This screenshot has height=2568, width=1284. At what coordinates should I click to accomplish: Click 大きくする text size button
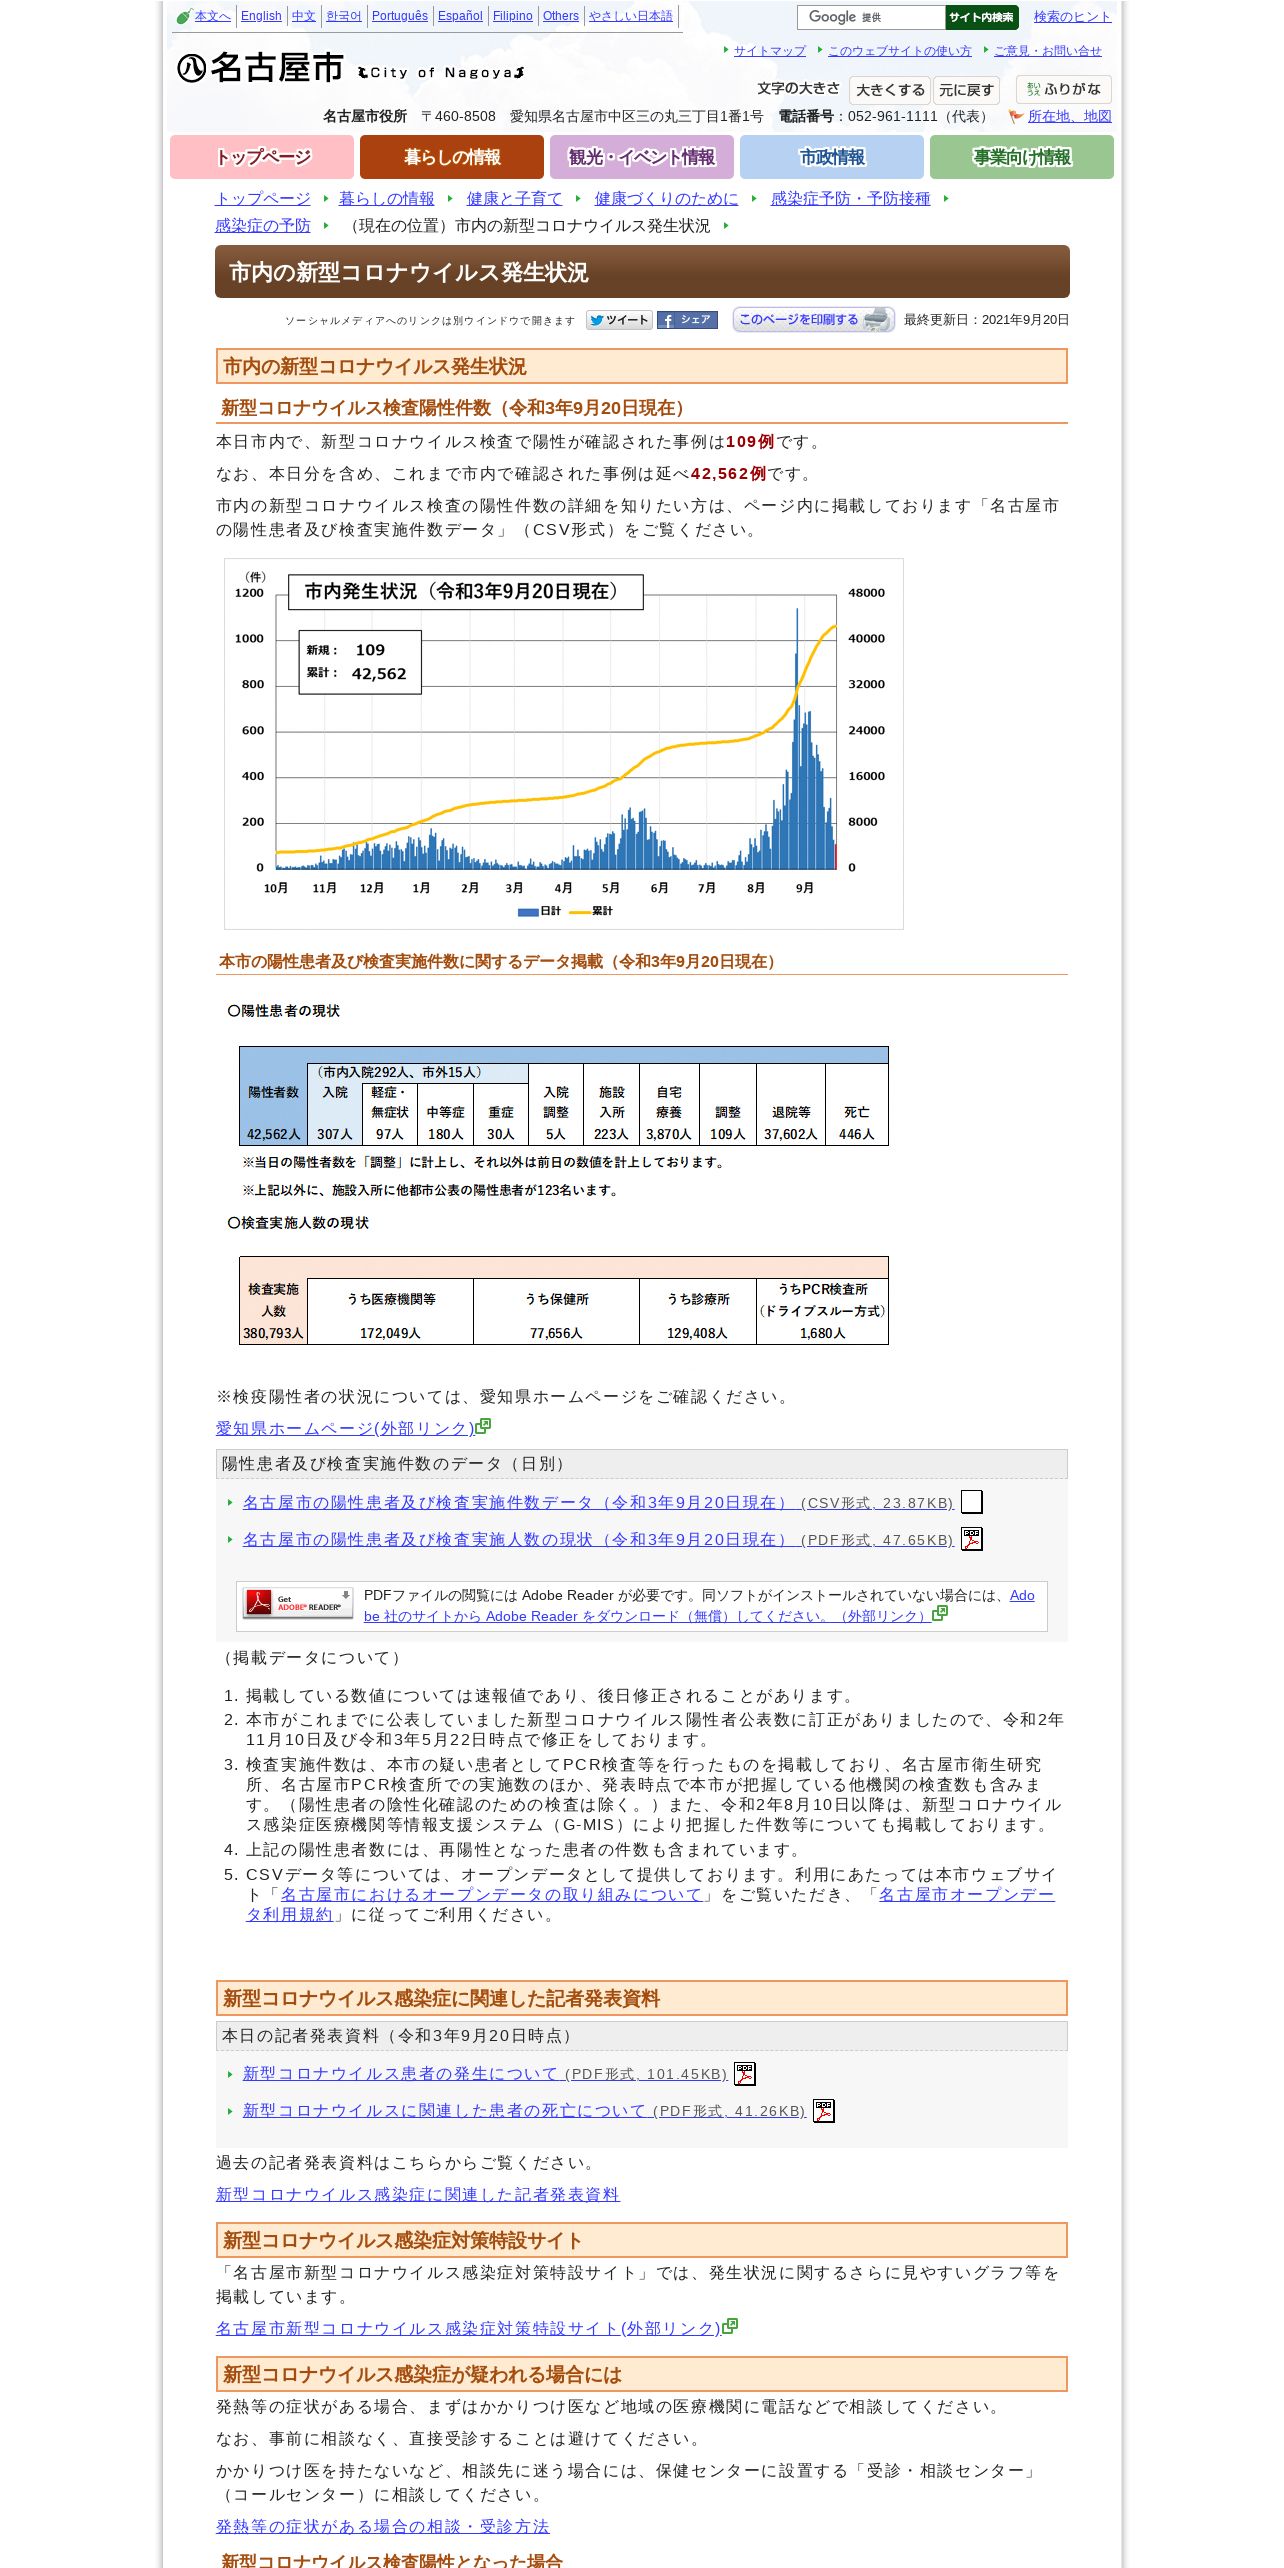[890, 90]
